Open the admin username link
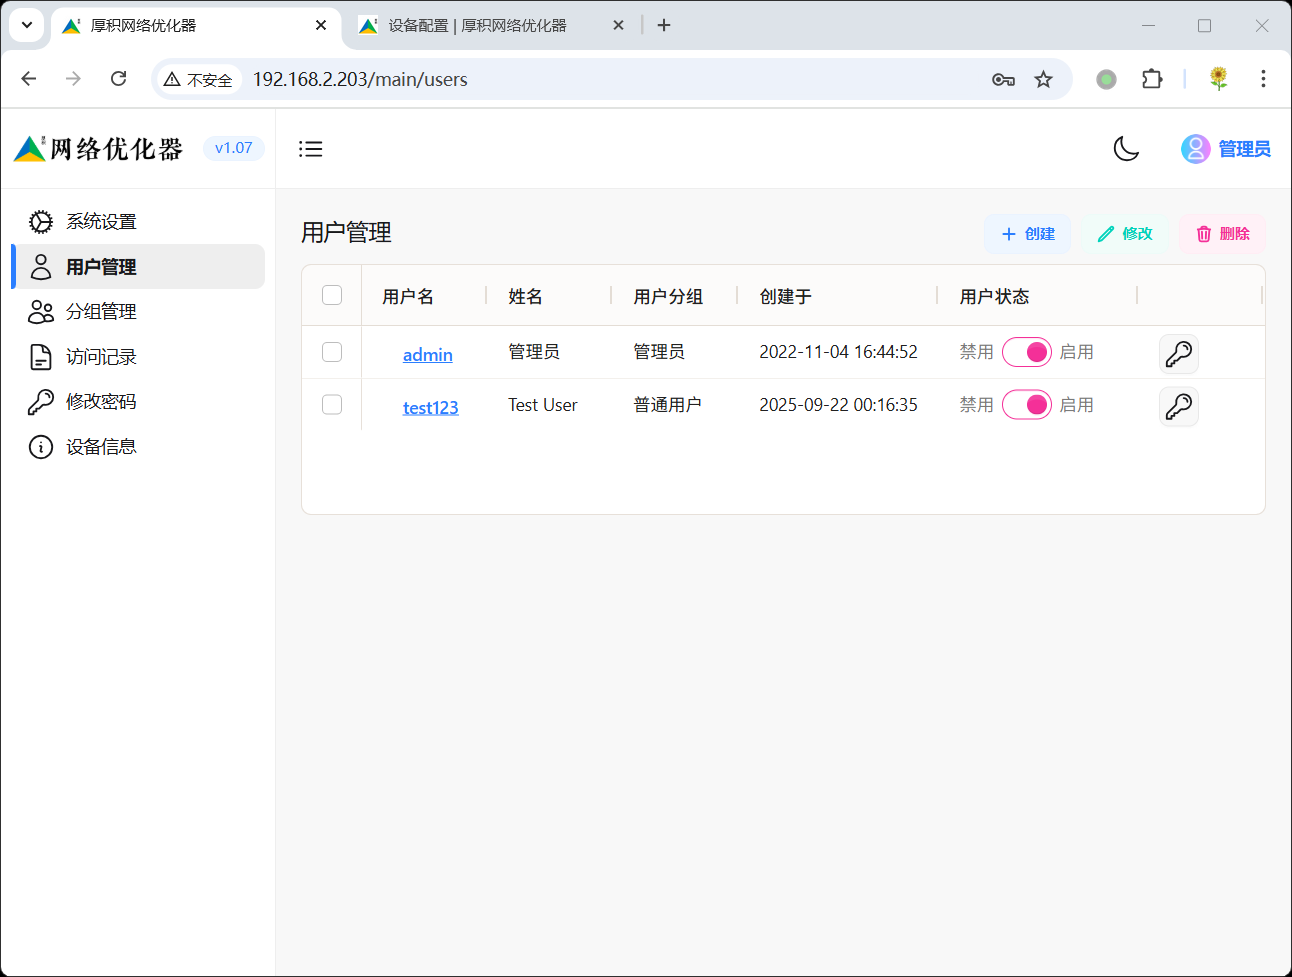Viewport: 1292px width, 977px height. (x=427, y=355)
